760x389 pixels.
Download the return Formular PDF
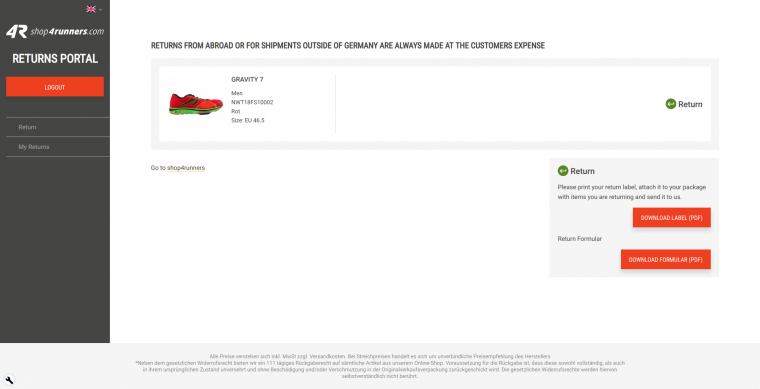(x=665, y=259)
